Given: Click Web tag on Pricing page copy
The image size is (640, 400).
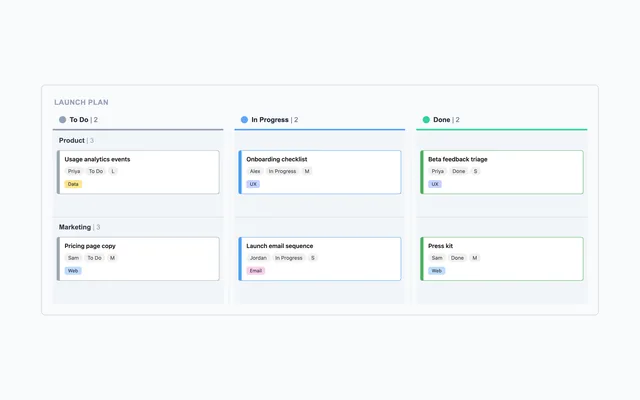Looking at the screenshot, I should point(73,271).
